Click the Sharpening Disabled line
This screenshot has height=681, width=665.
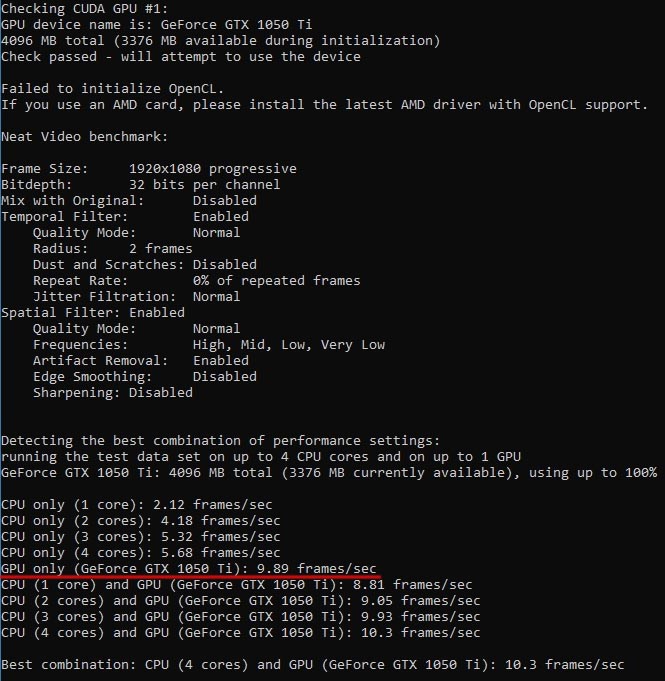(112, 393)
